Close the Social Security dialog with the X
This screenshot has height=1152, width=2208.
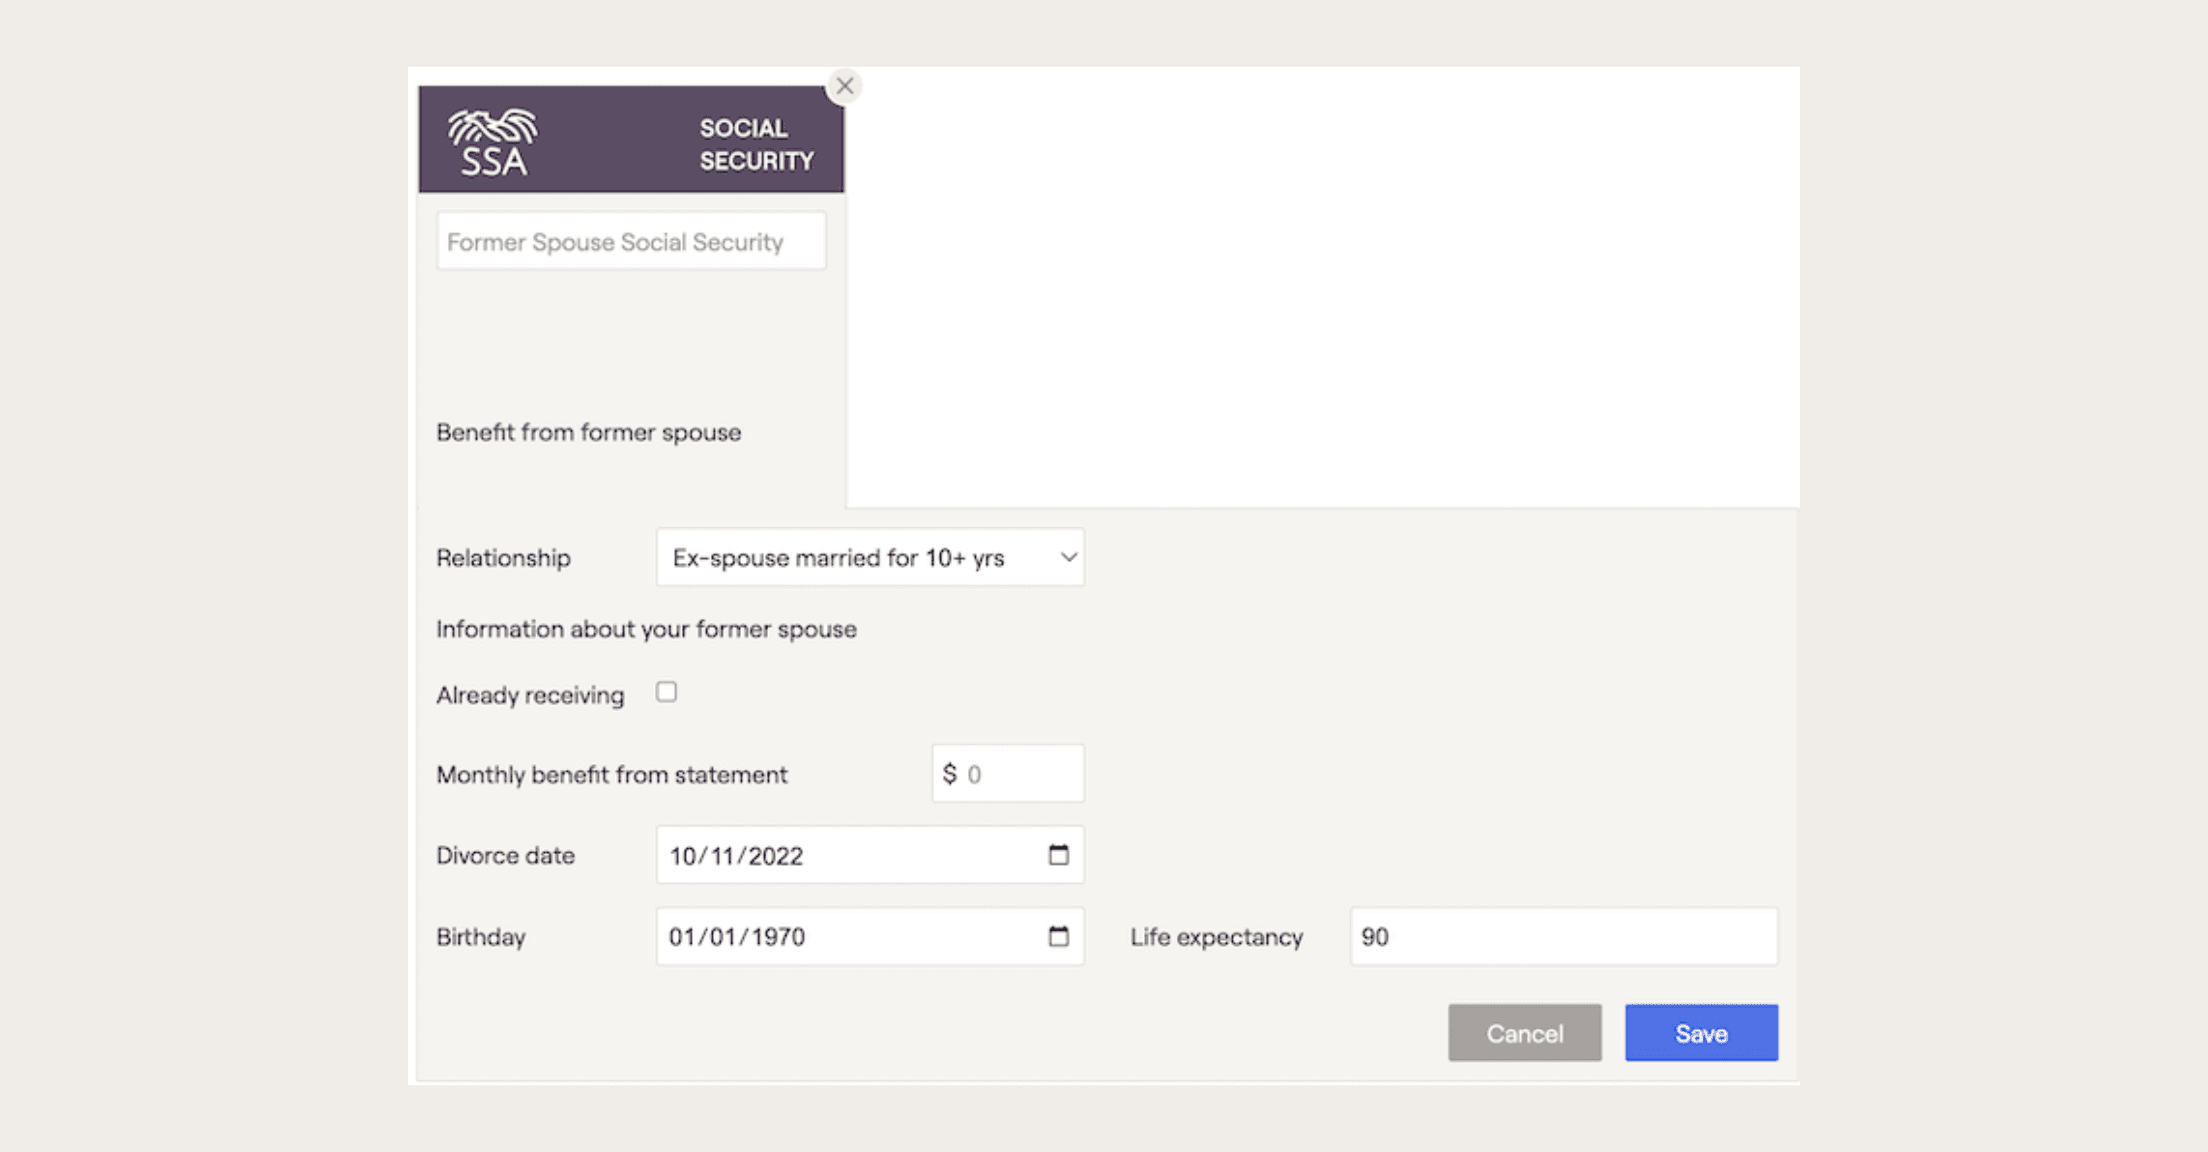[x=845, y=86]
